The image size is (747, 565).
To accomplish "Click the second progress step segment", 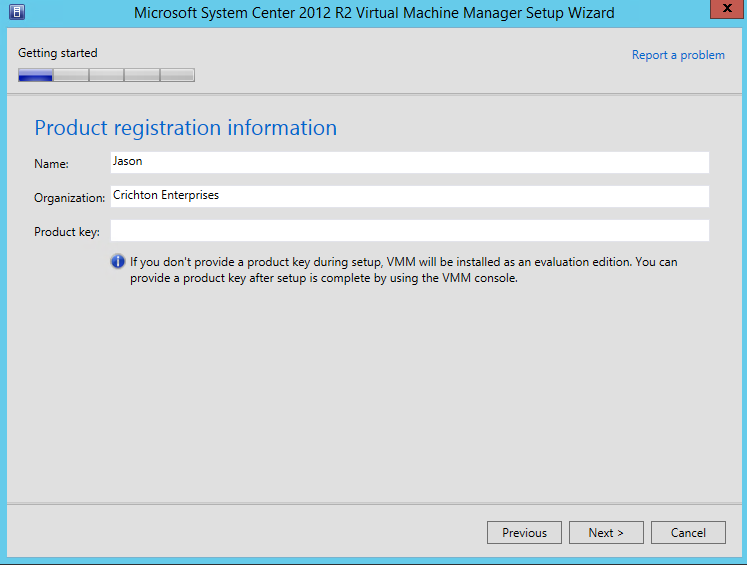I will pyautogui.click(x=71, y=75).
